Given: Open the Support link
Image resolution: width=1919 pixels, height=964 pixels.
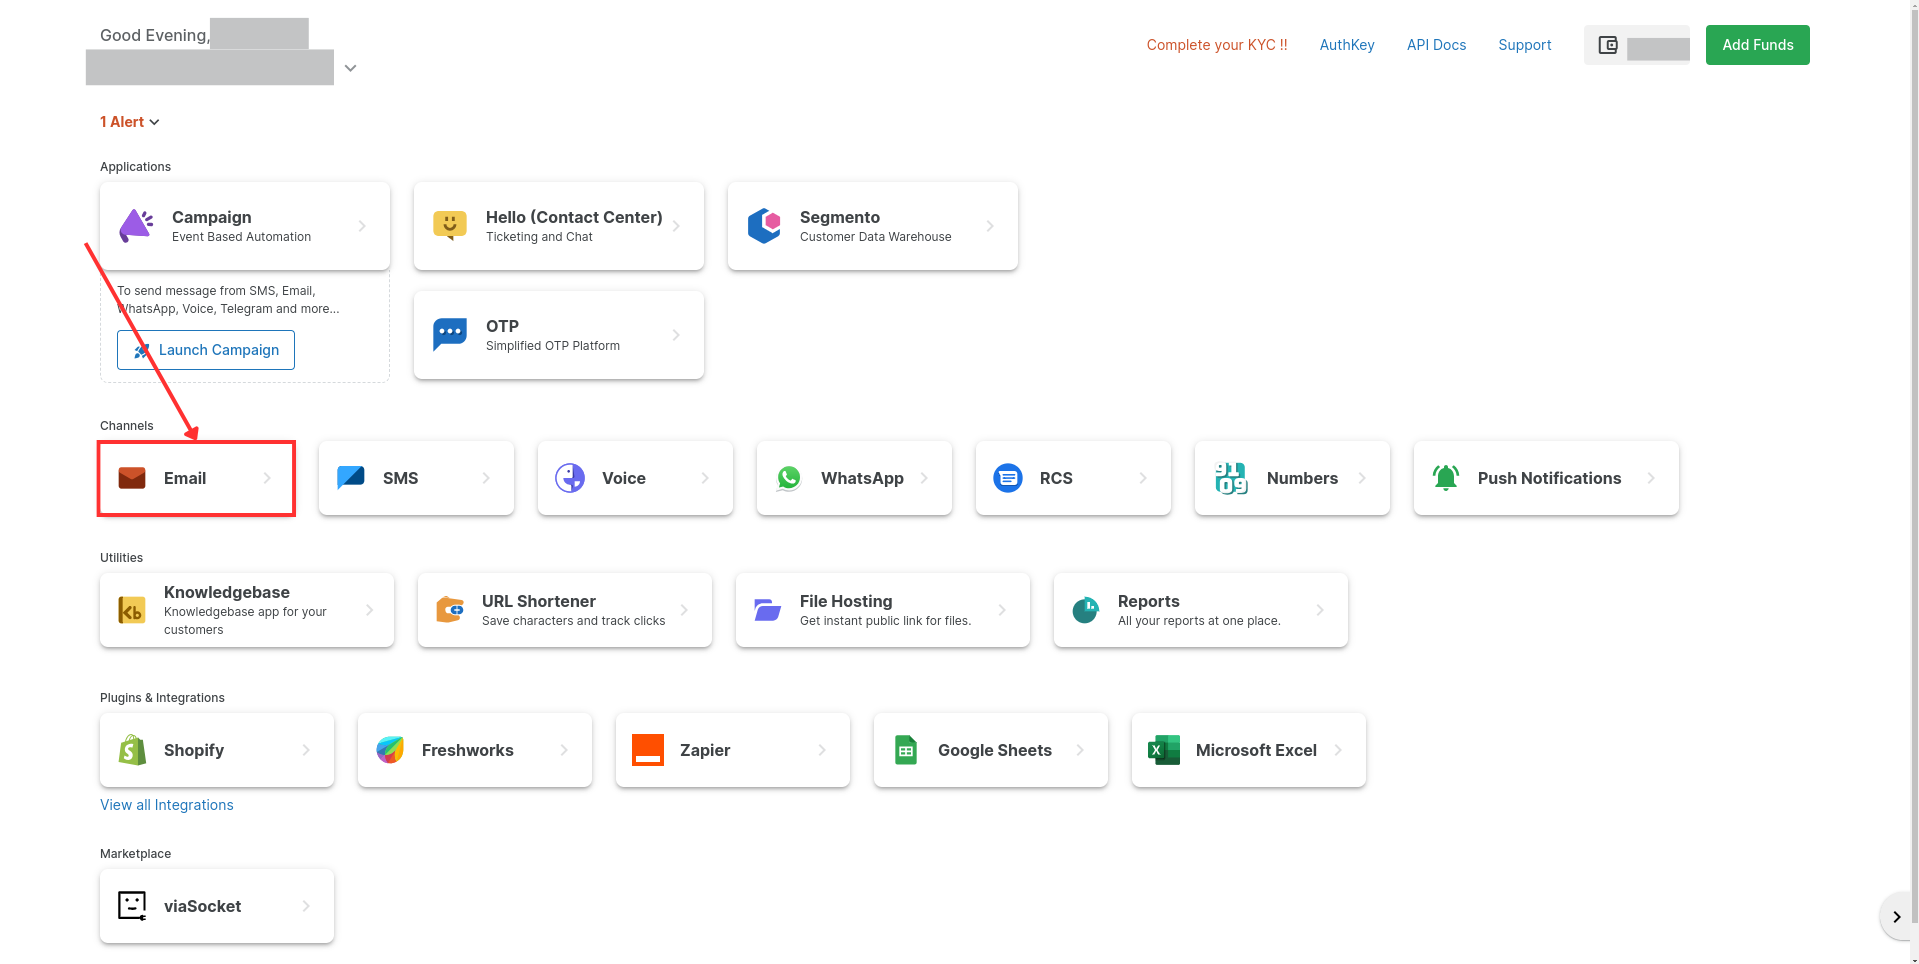Looking at the screenshot, I should click(1525, 45).
